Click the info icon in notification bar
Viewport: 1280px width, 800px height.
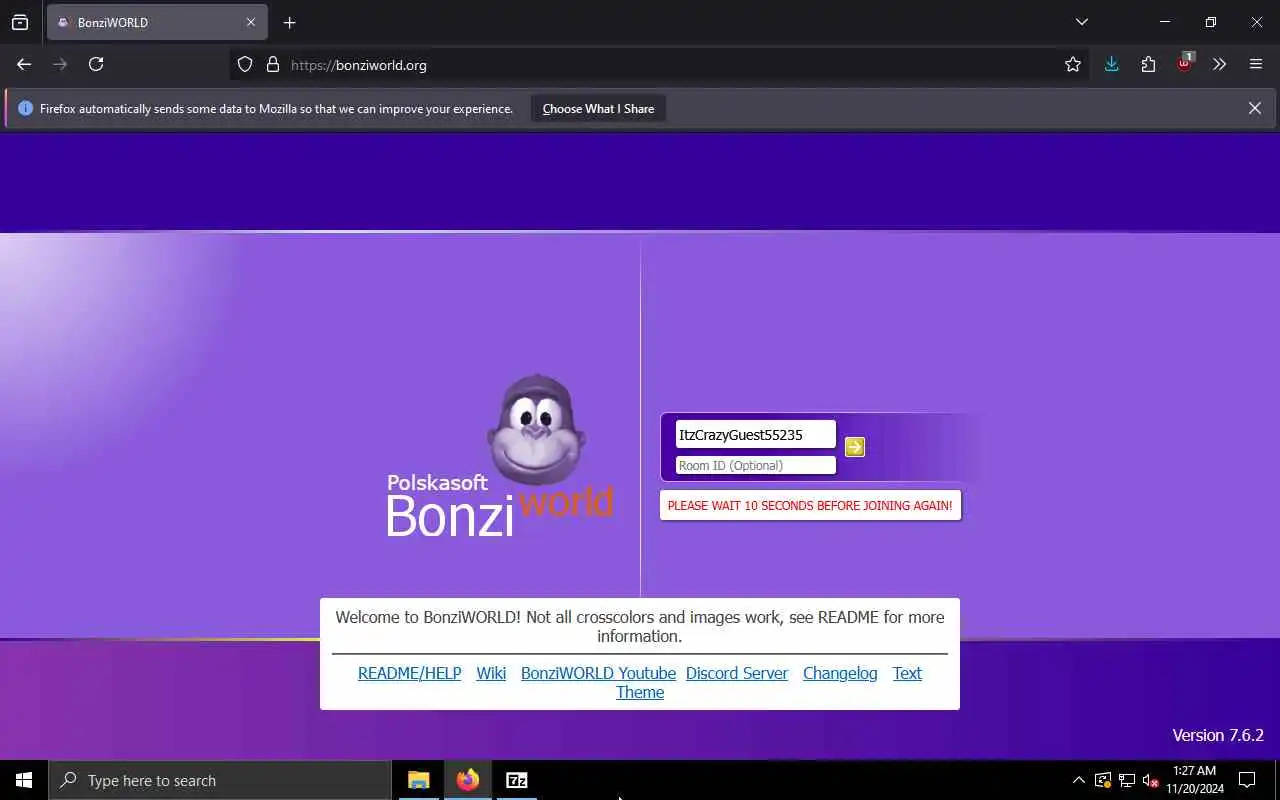click(25, 108)
